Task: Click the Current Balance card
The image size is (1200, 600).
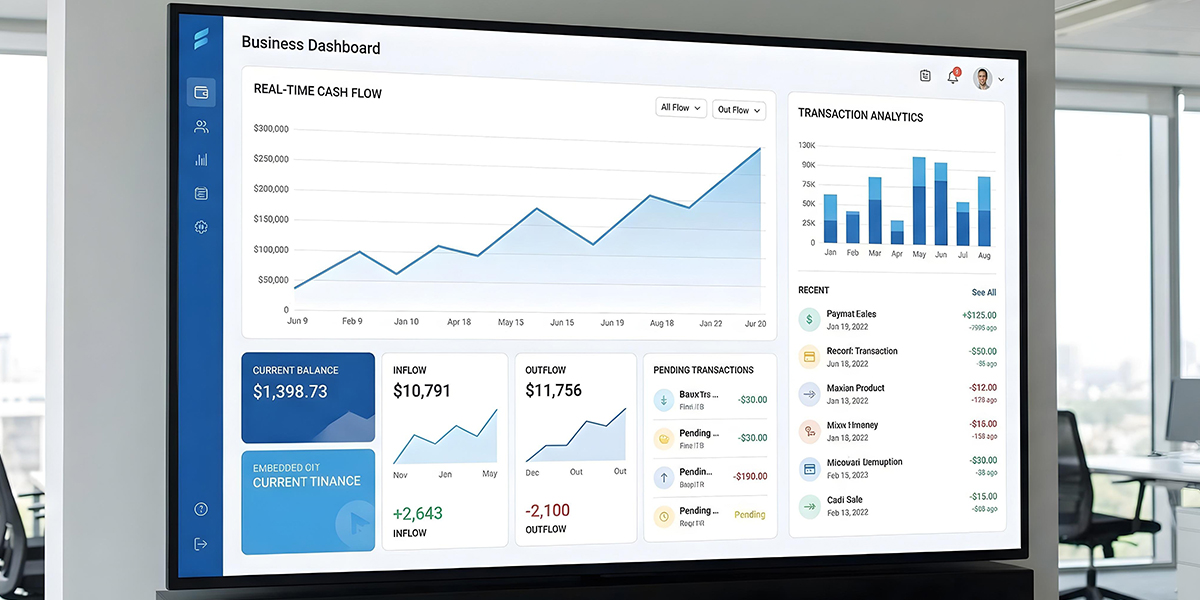Action: pyautogui.click(x=308, y=397)
